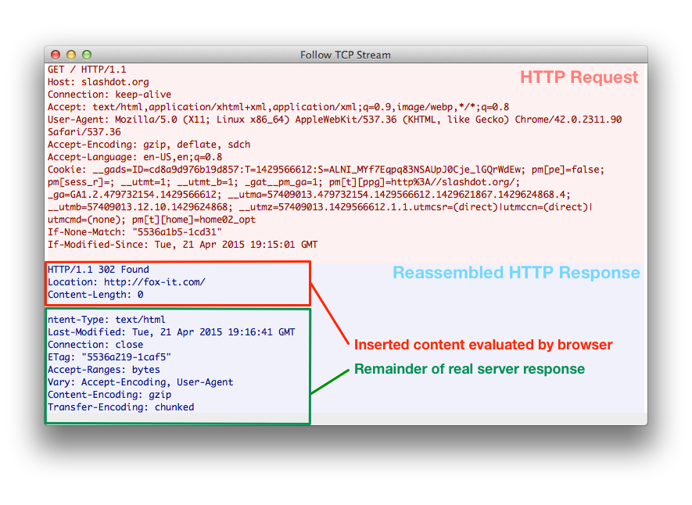
Task: Click the GET / HTTP/1.1 request line
Action: (x=87, y=70)
